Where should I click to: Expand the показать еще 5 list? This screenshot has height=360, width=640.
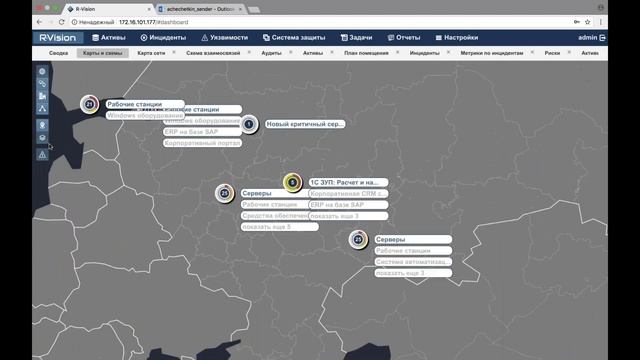(x=280, y=227)
